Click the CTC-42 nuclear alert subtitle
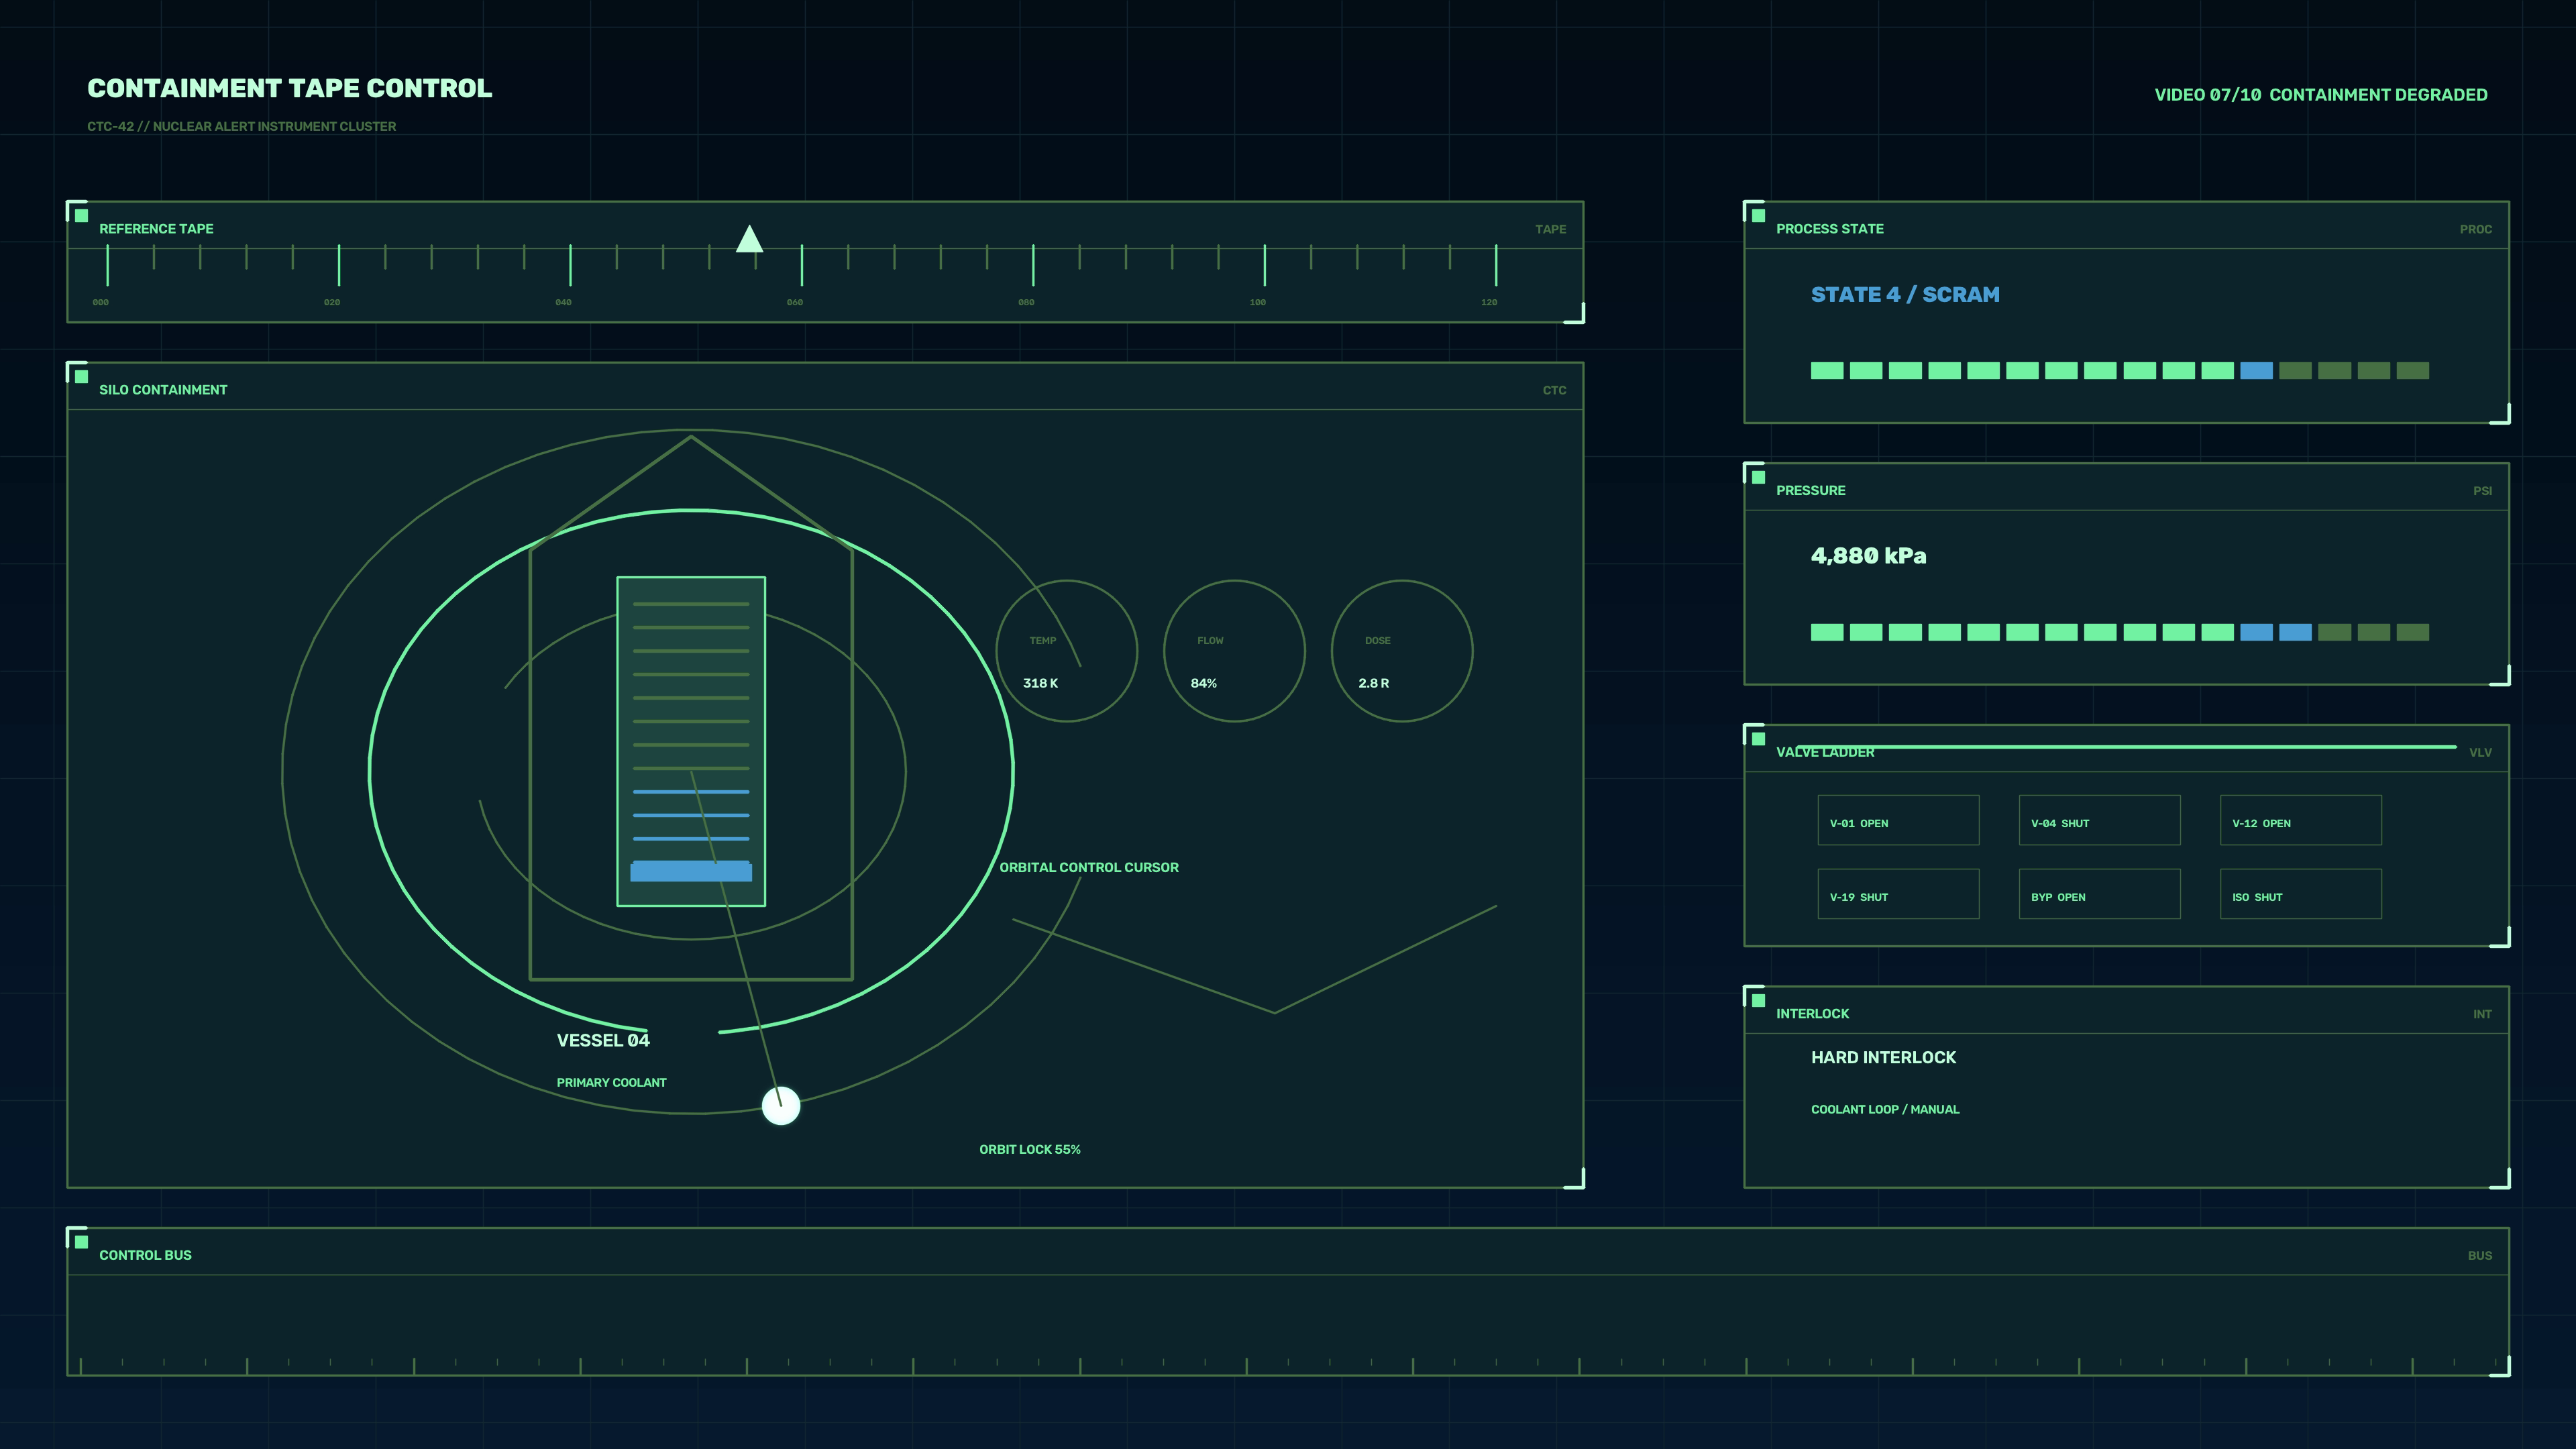This screenshot has width=2576, height=1449. [x=241, y=127]
